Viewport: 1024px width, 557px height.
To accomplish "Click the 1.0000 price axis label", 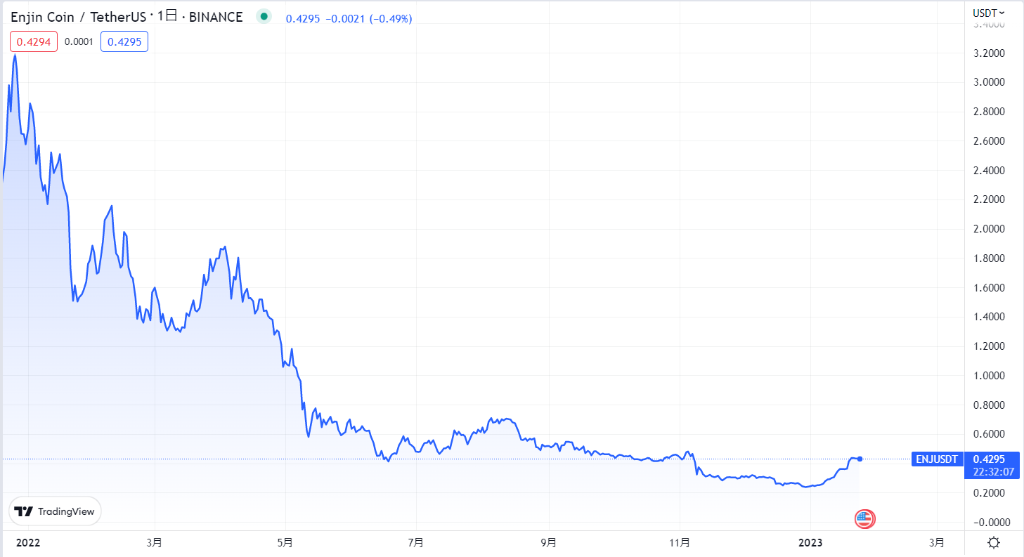I will 989,375.
